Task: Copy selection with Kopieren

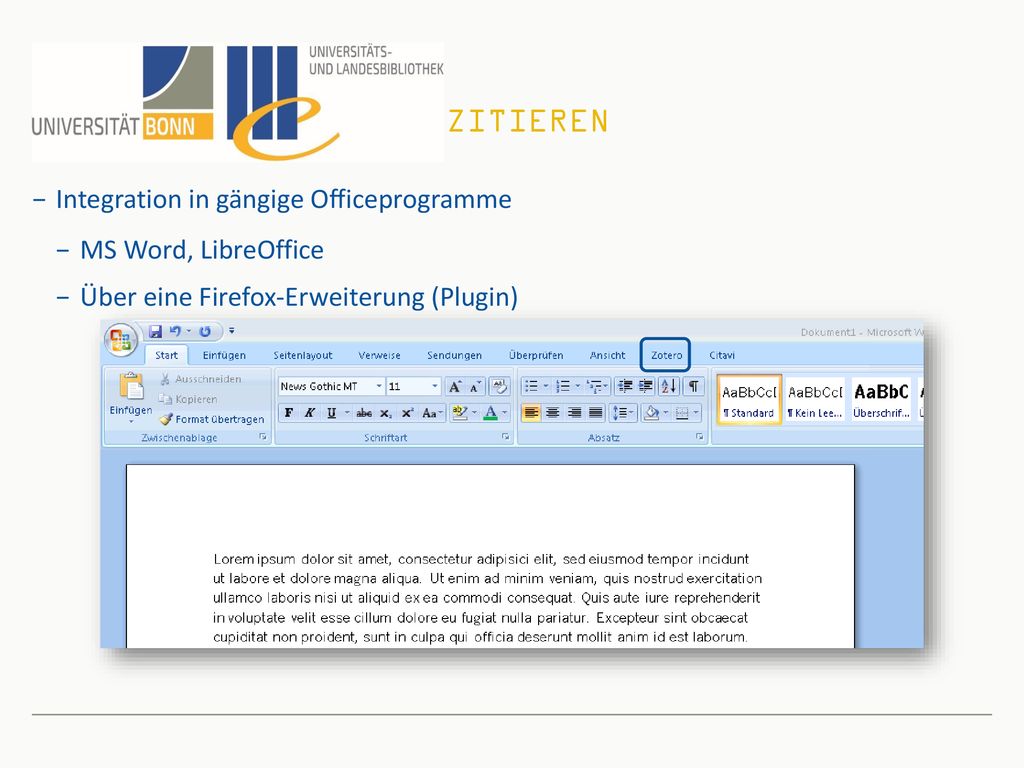Action: pyautogui.click(x=188, y=399)
